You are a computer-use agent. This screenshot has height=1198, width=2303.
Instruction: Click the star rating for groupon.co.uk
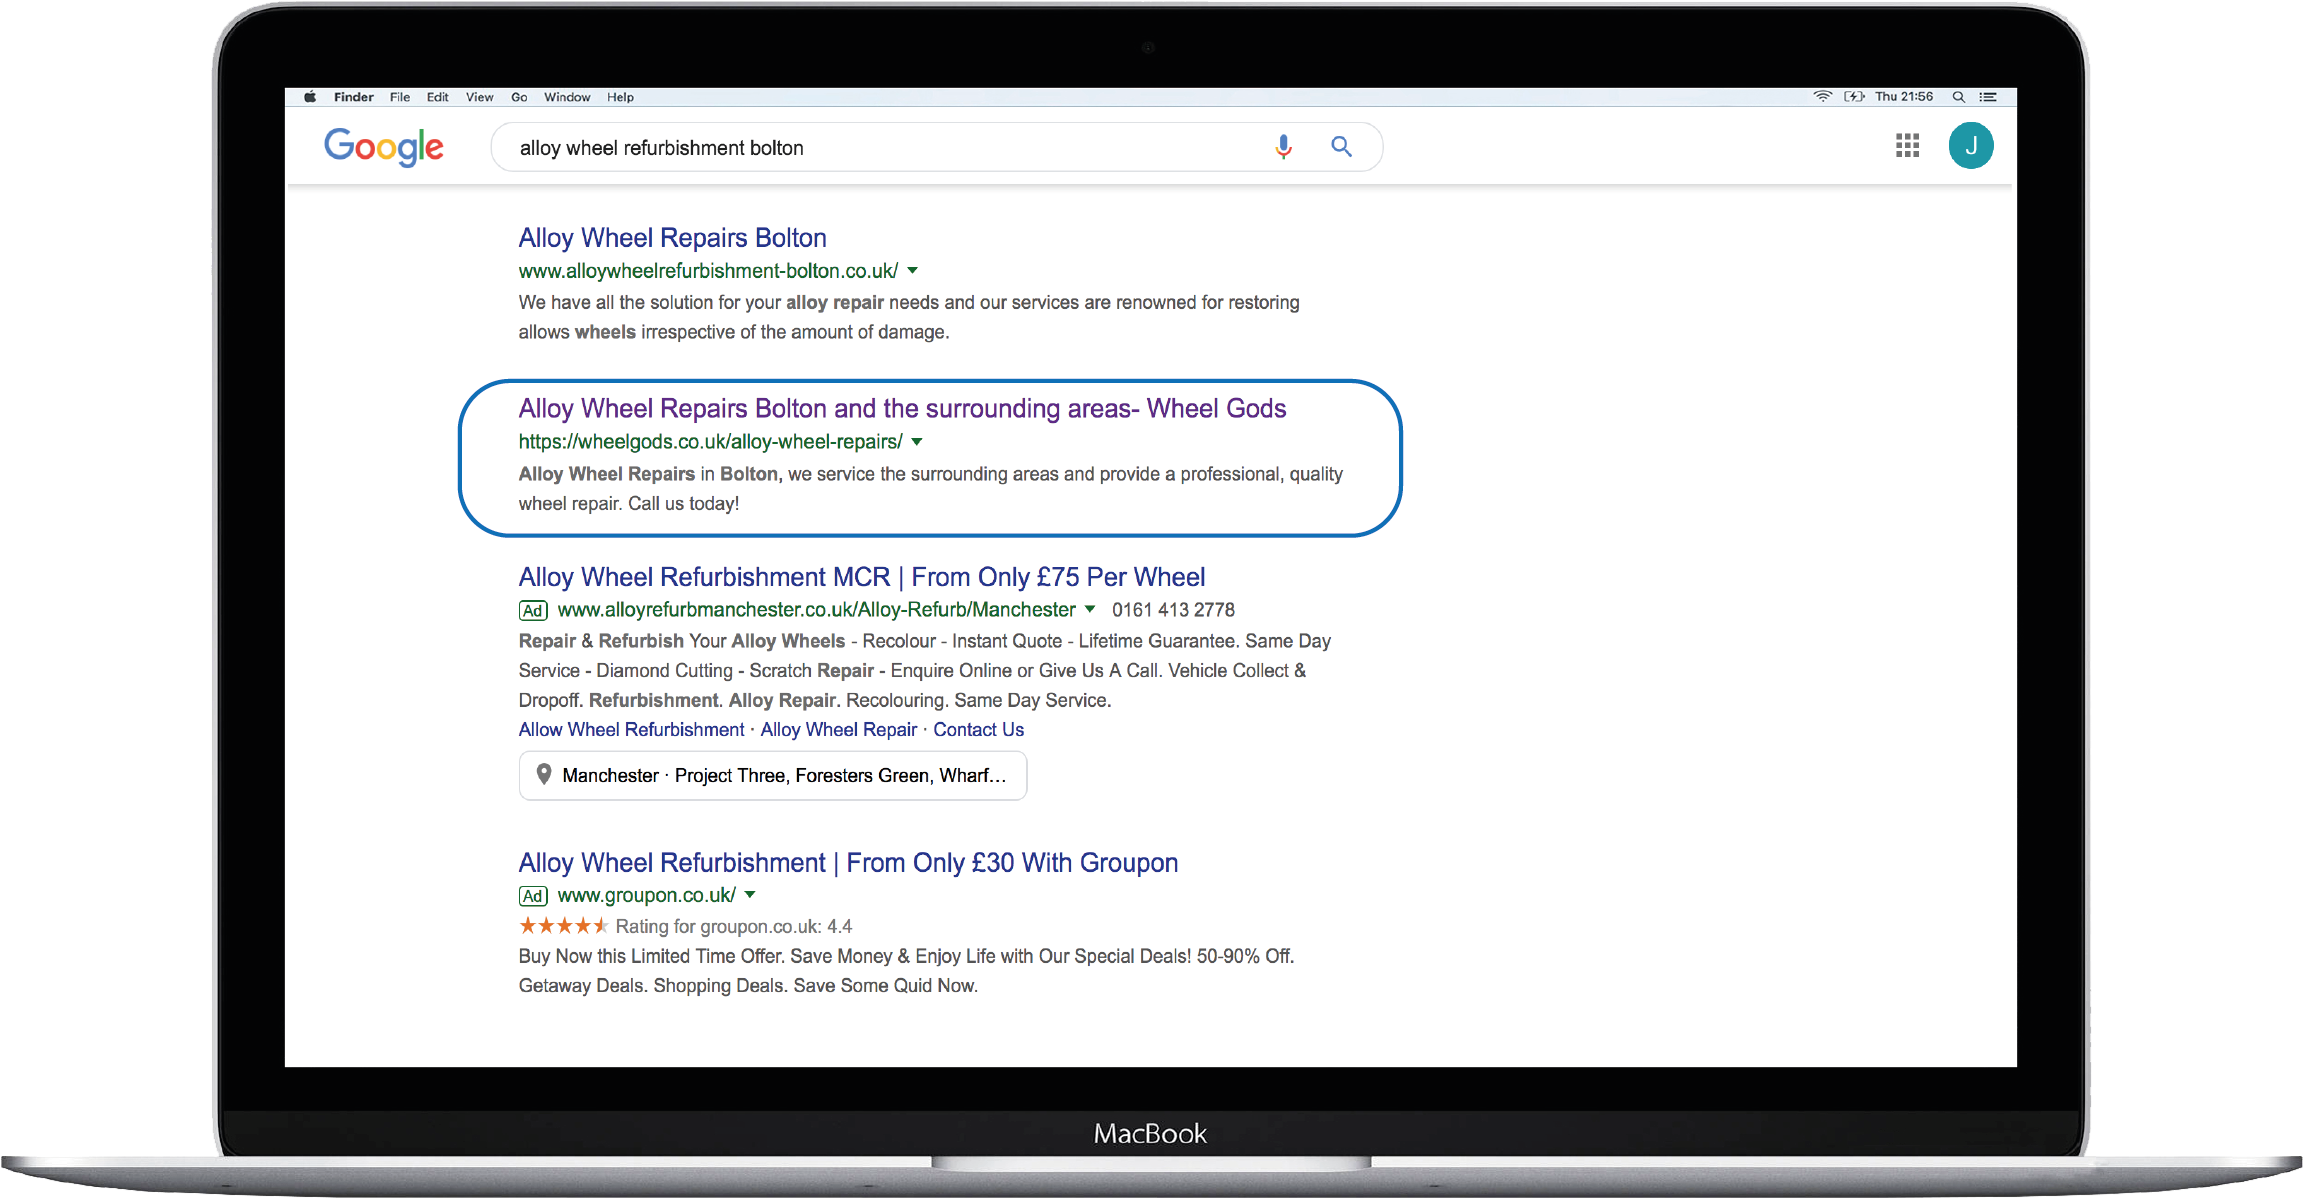coord(563,926)
